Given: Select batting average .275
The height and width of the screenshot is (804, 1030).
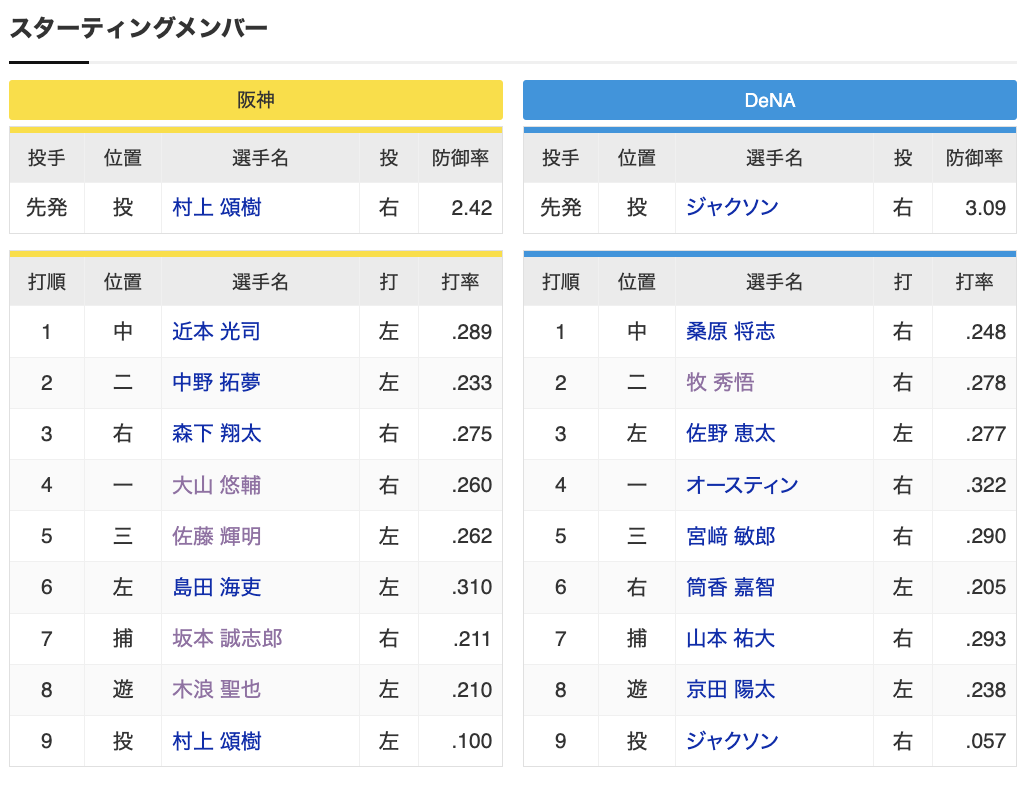Looking at the screenshot, I should click(x=472, y=434).
